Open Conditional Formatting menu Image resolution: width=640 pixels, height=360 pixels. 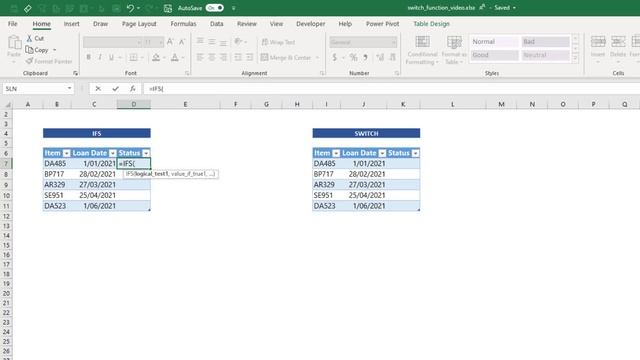coord(422,50)
